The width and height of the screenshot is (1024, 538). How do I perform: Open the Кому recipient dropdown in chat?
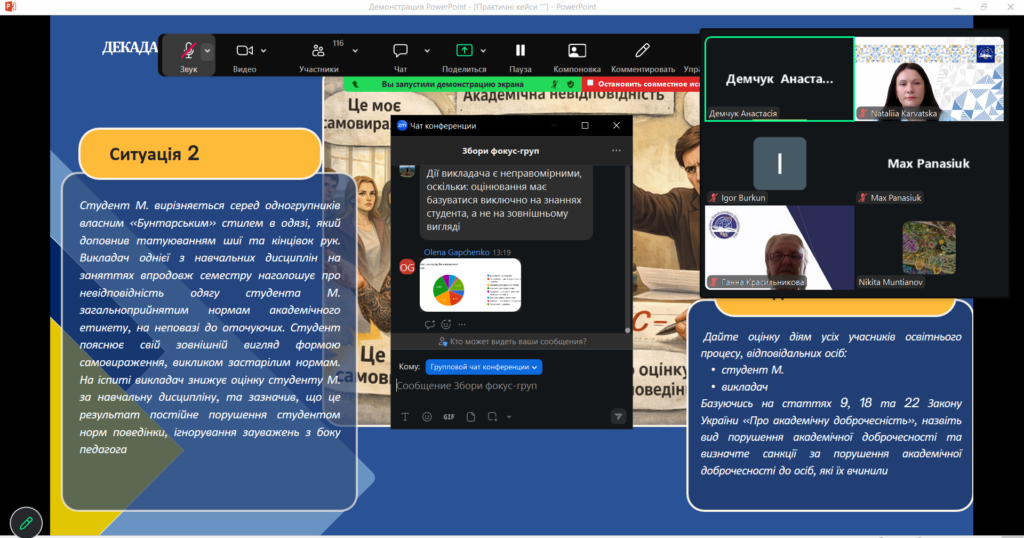(484, 367)
